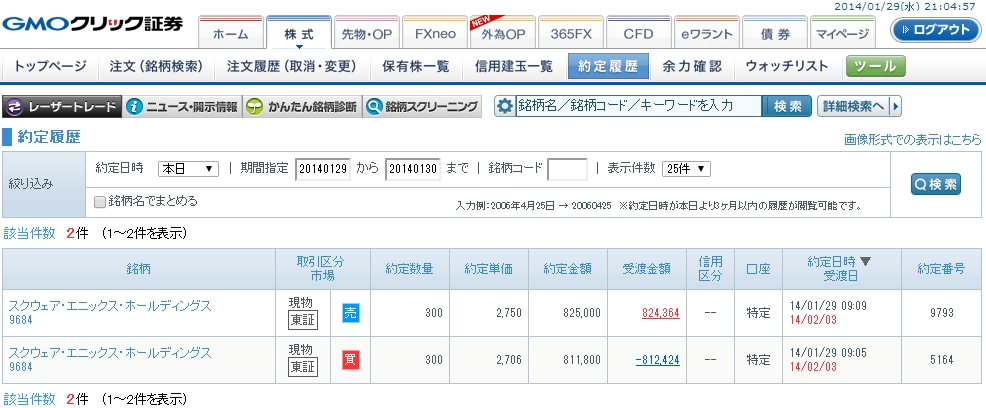Image resolution: width=986 pixels, height=408 pixels.
Task: Click 画像形式での表示はこちら link
Action: (x=912, y=140)
